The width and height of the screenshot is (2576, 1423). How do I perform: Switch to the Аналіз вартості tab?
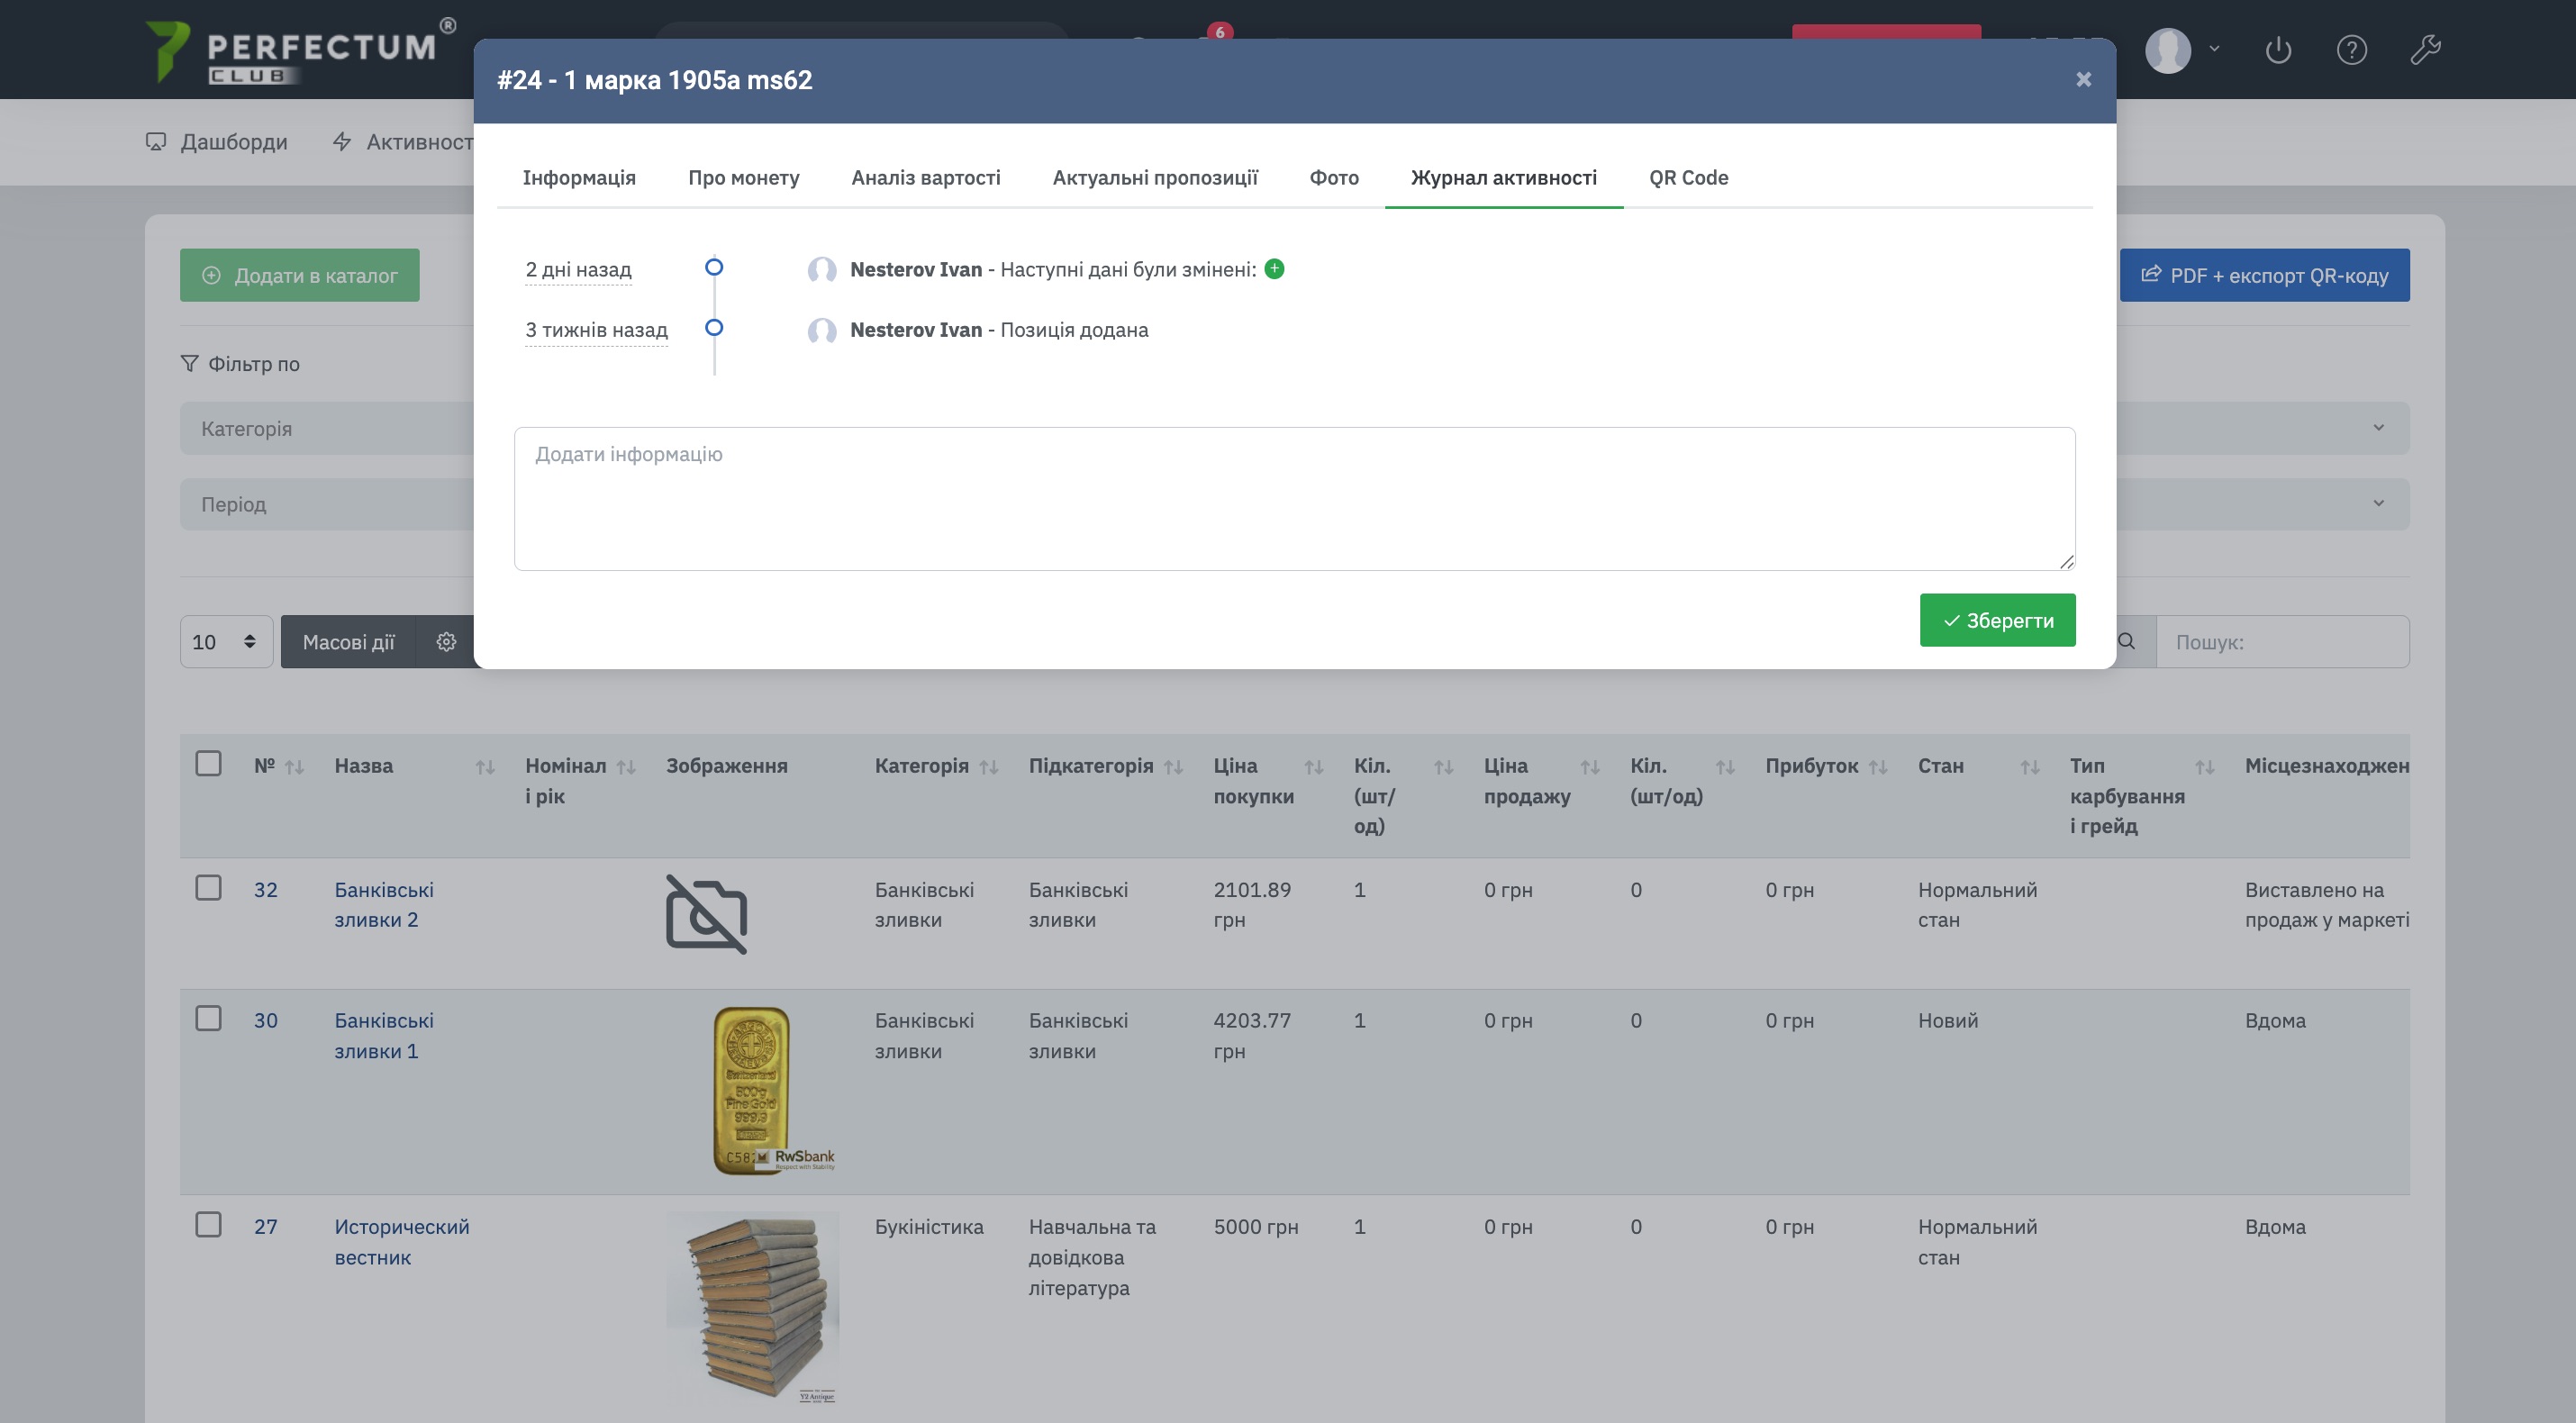(x=925, y=178)
